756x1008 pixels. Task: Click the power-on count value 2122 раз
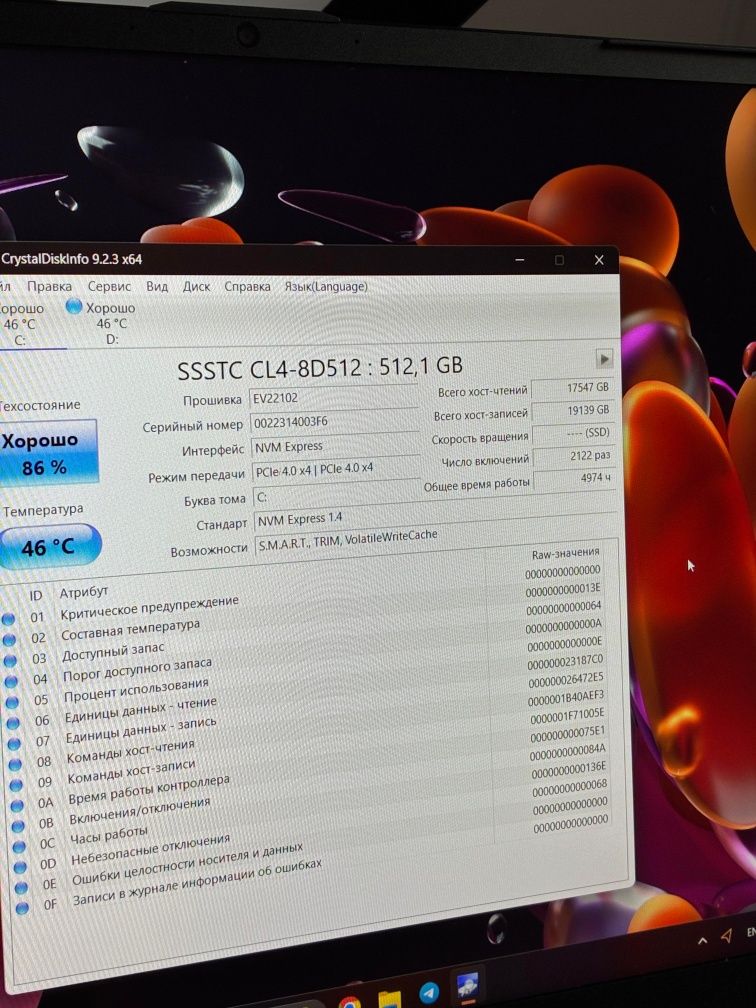(x=574, y=456)
